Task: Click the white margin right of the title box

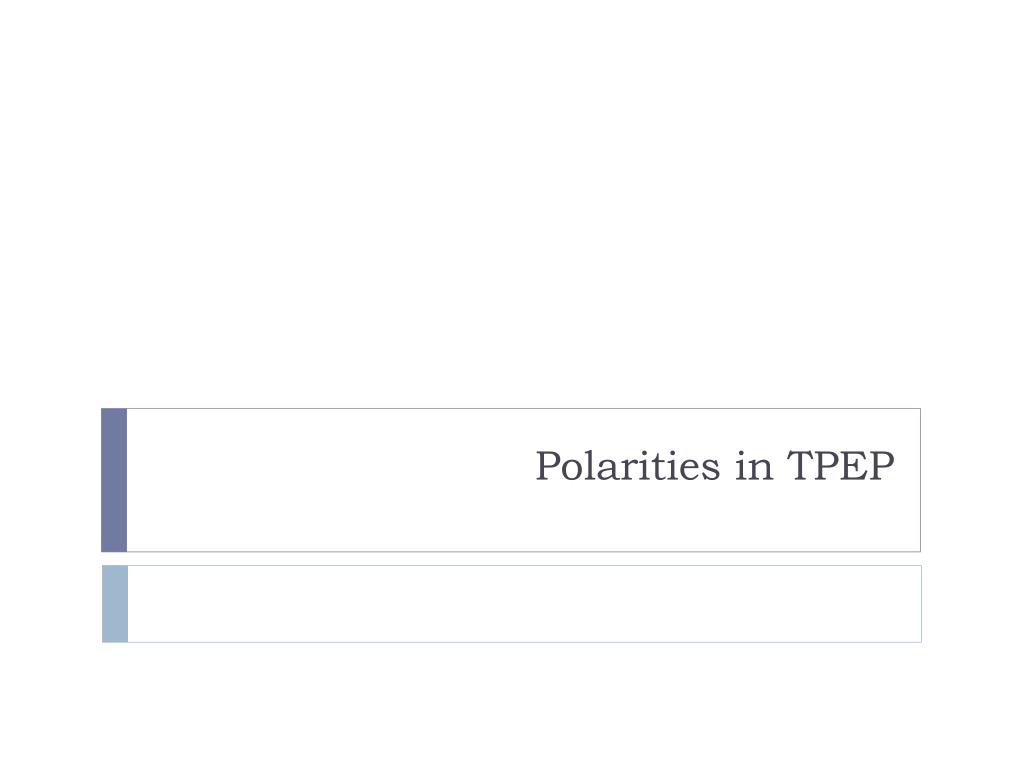Action: click(972, 480)
